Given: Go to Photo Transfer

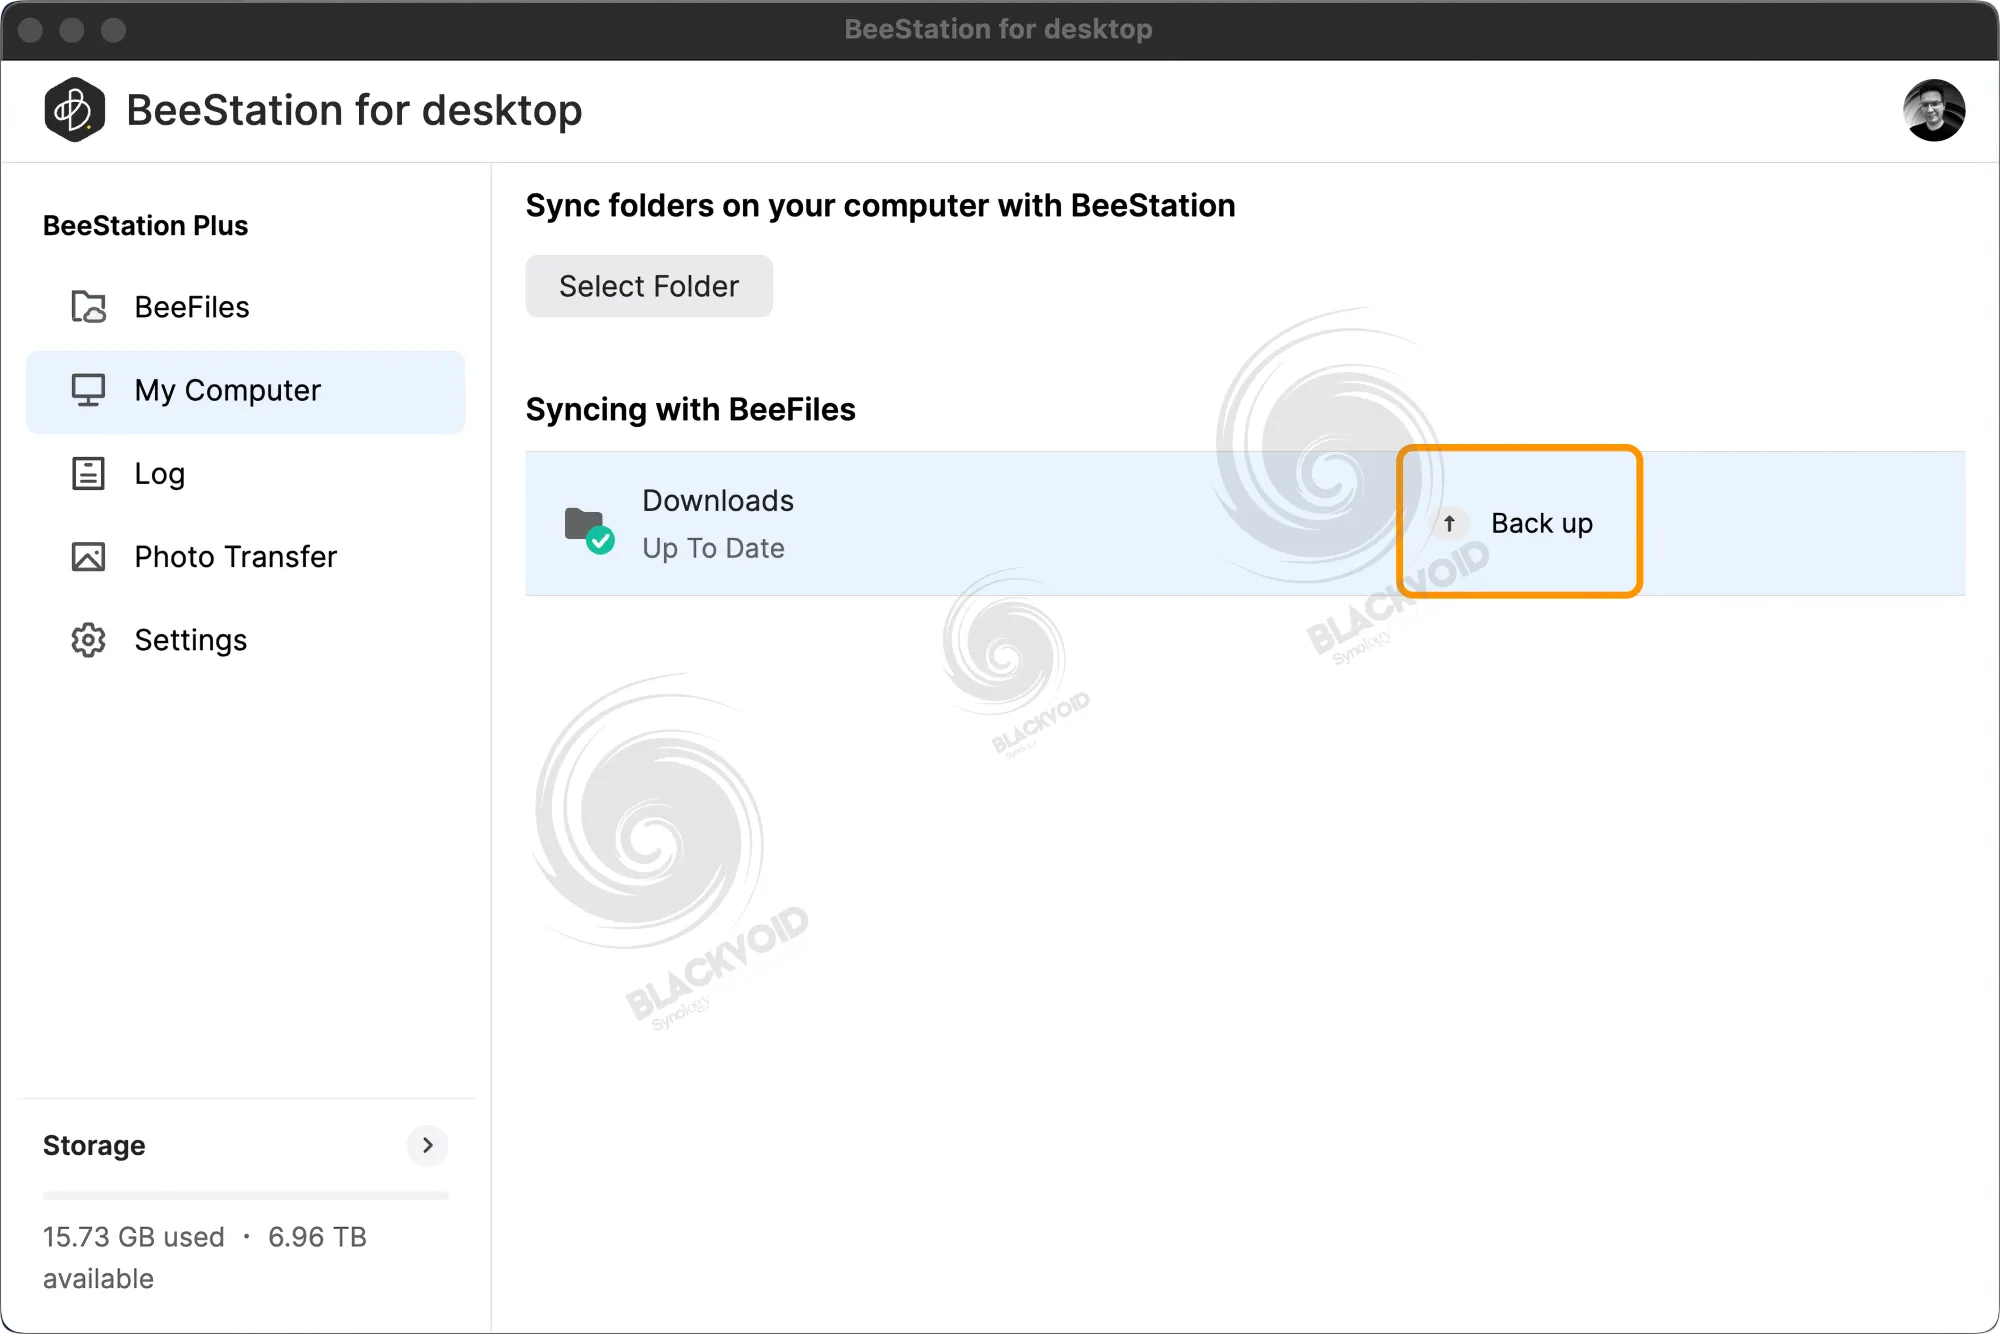Looking at the screenshot, I should (x=245, y=557).
